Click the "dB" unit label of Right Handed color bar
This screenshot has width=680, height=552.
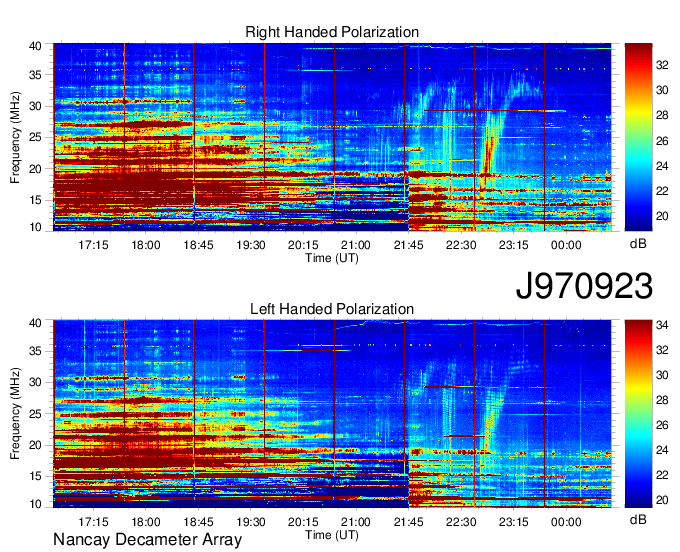click(638, 244)
